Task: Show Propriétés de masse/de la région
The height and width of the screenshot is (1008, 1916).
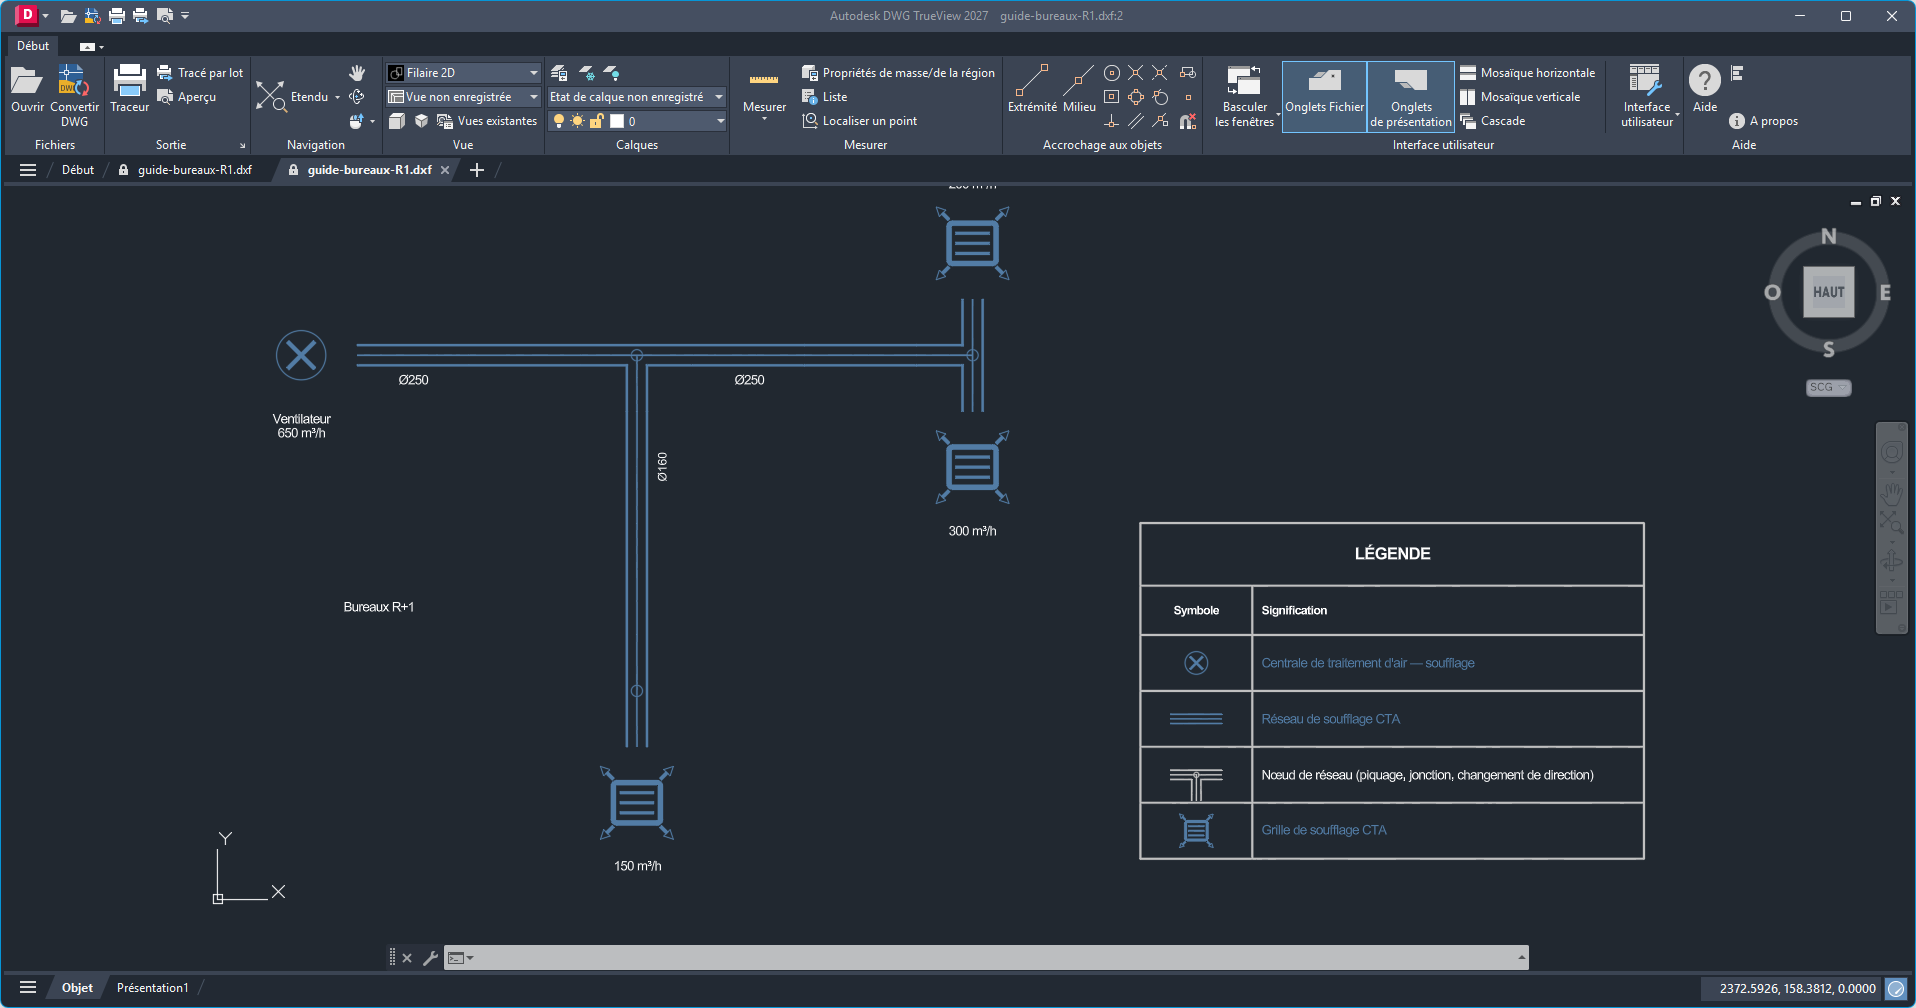Action: point(898,73)
